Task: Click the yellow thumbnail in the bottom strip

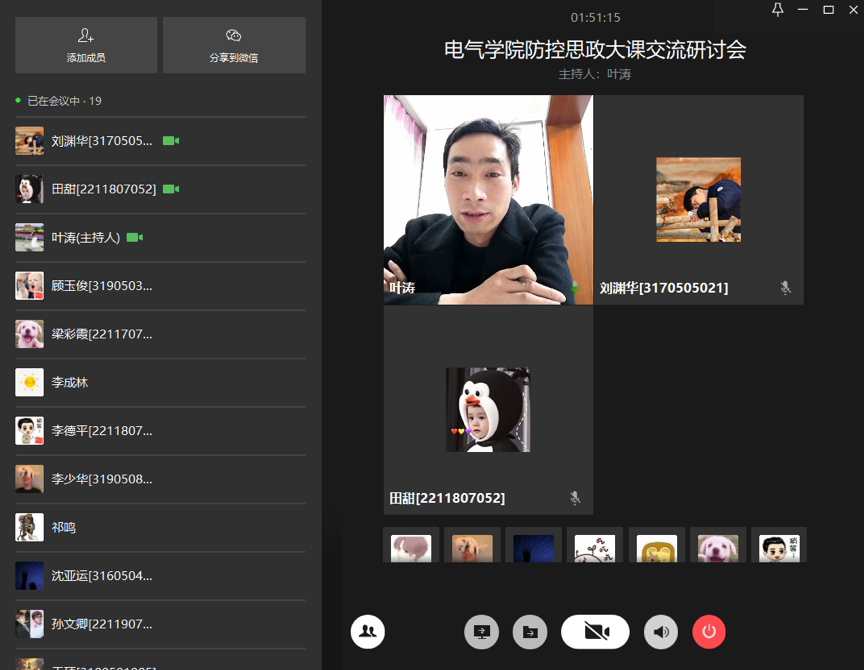Action: 656,548
